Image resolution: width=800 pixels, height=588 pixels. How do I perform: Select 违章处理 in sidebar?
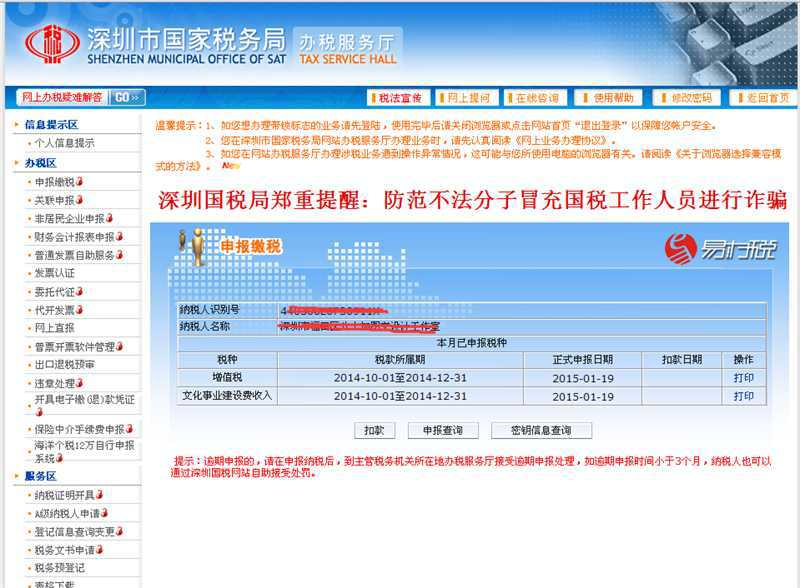click(54, 383)
